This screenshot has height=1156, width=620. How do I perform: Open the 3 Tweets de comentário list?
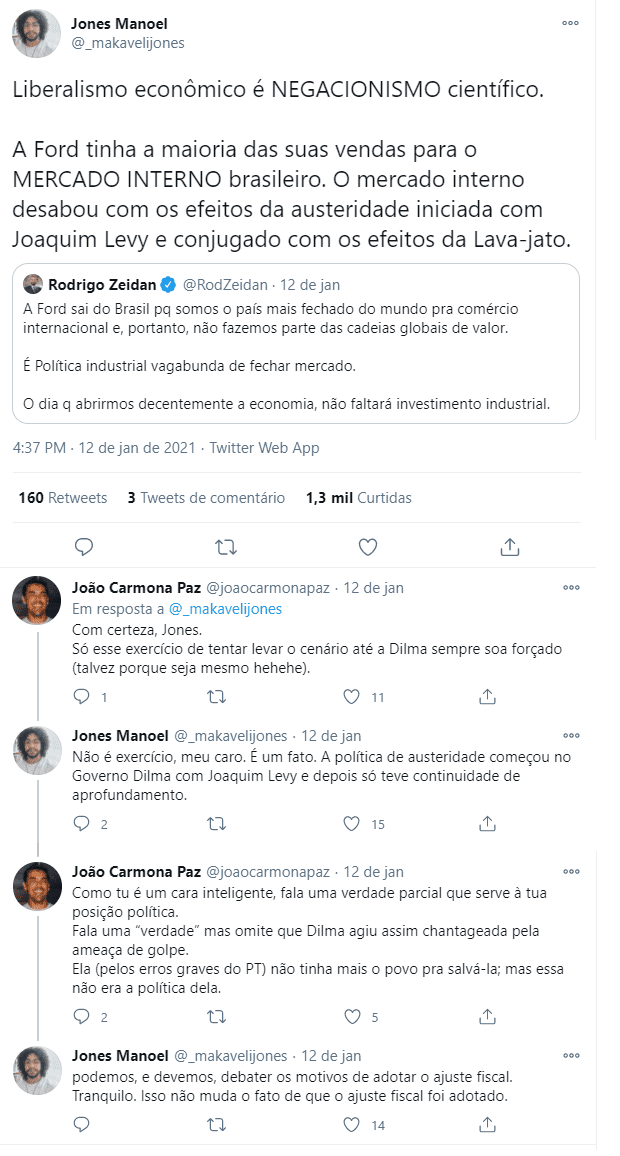[206, 498]
